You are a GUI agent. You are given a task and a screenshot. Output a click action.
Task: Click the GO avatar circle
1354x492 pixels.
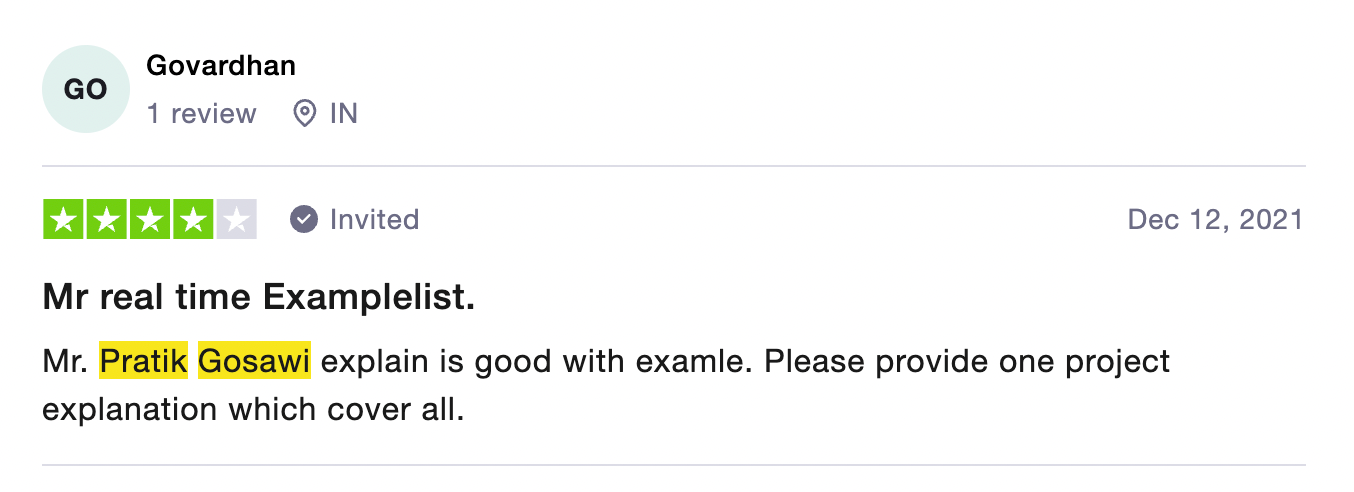[x=86, y=89]
